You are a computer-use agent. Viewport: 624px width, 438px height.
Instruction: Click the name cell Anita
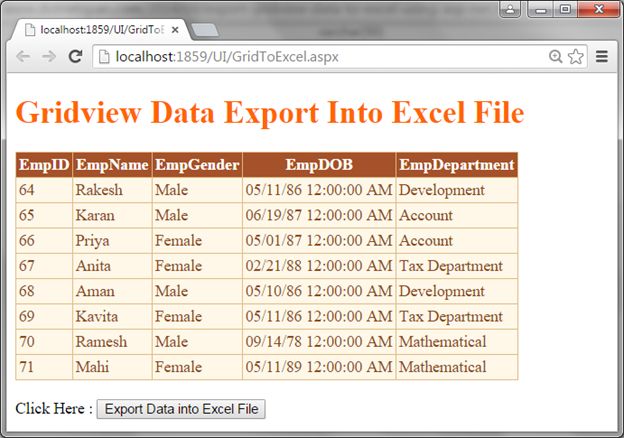[x=112, y=266]
